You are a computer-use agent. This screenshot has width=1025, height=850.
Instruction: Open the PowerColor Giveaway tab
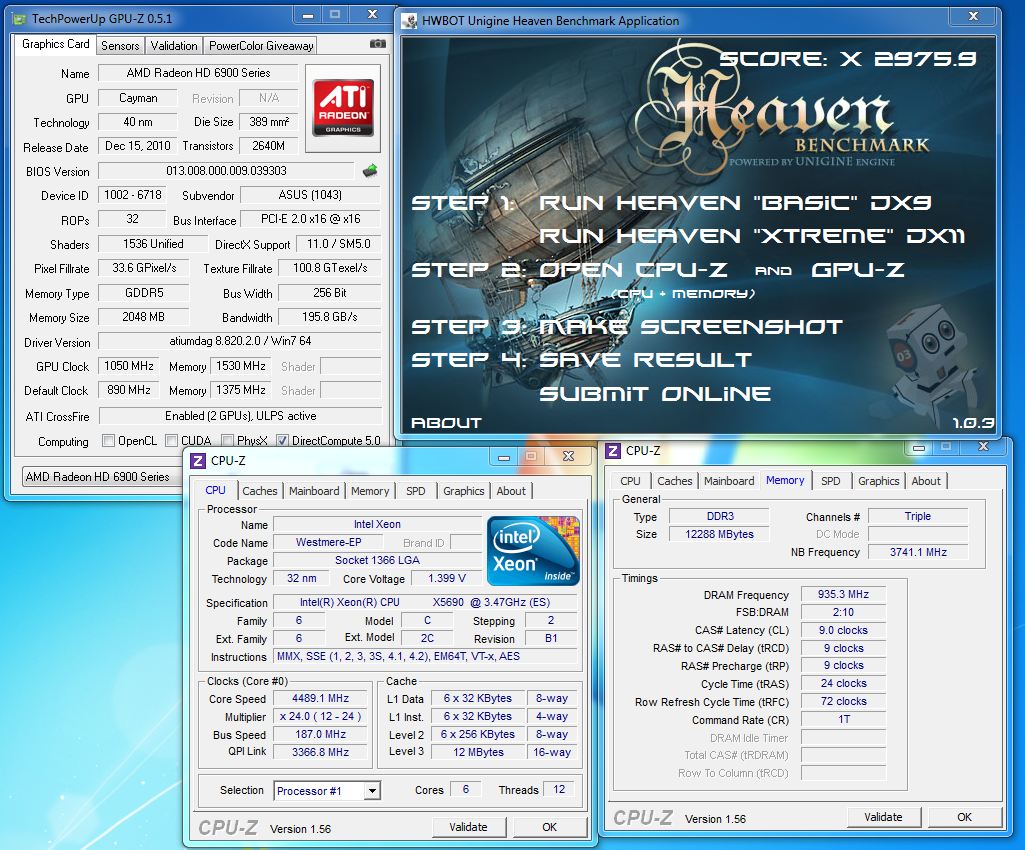click(x=261, y=46)
